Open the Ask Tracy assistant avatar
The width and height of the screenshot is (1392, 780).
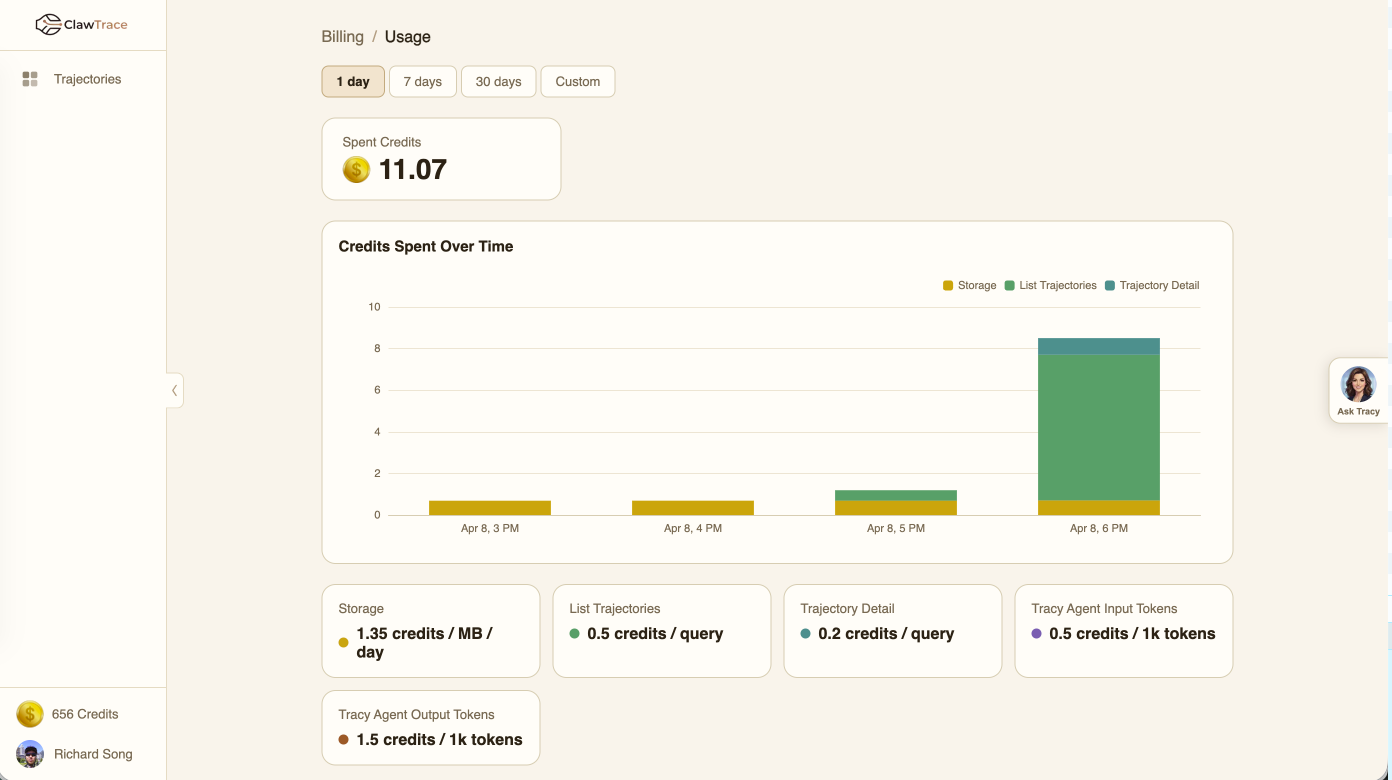[1359, 383]
